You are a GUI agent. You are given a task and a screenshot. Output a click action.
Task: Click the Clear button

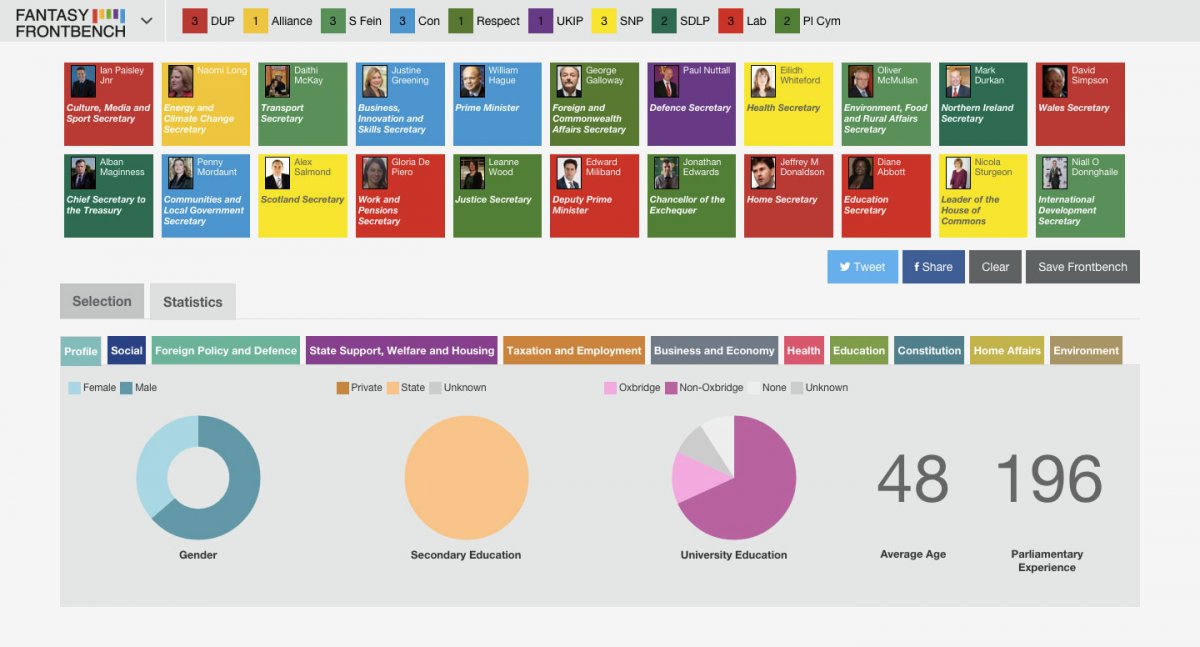(x=995, y=267)
